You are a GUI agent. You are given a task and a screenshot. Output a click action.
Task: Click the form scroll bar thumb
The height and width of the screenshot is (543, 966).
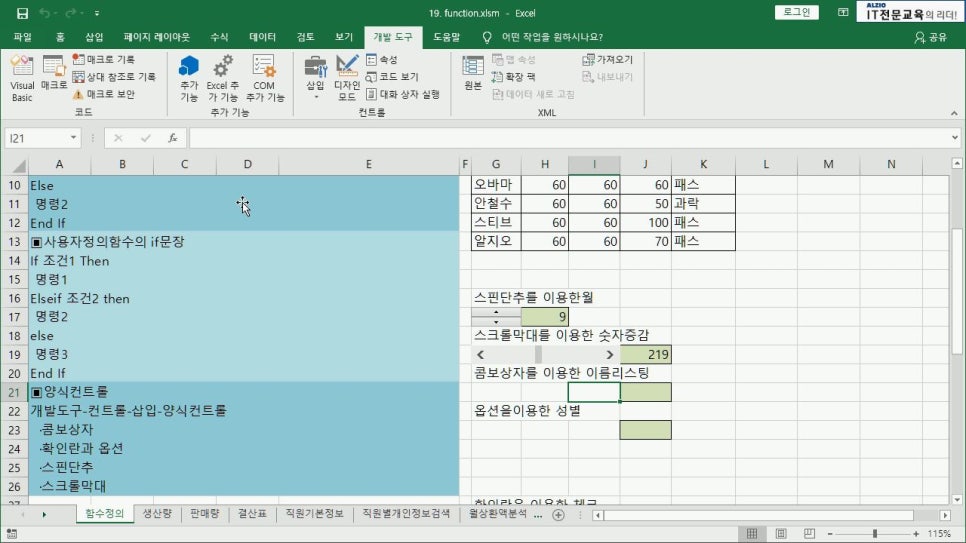point(538,354)
